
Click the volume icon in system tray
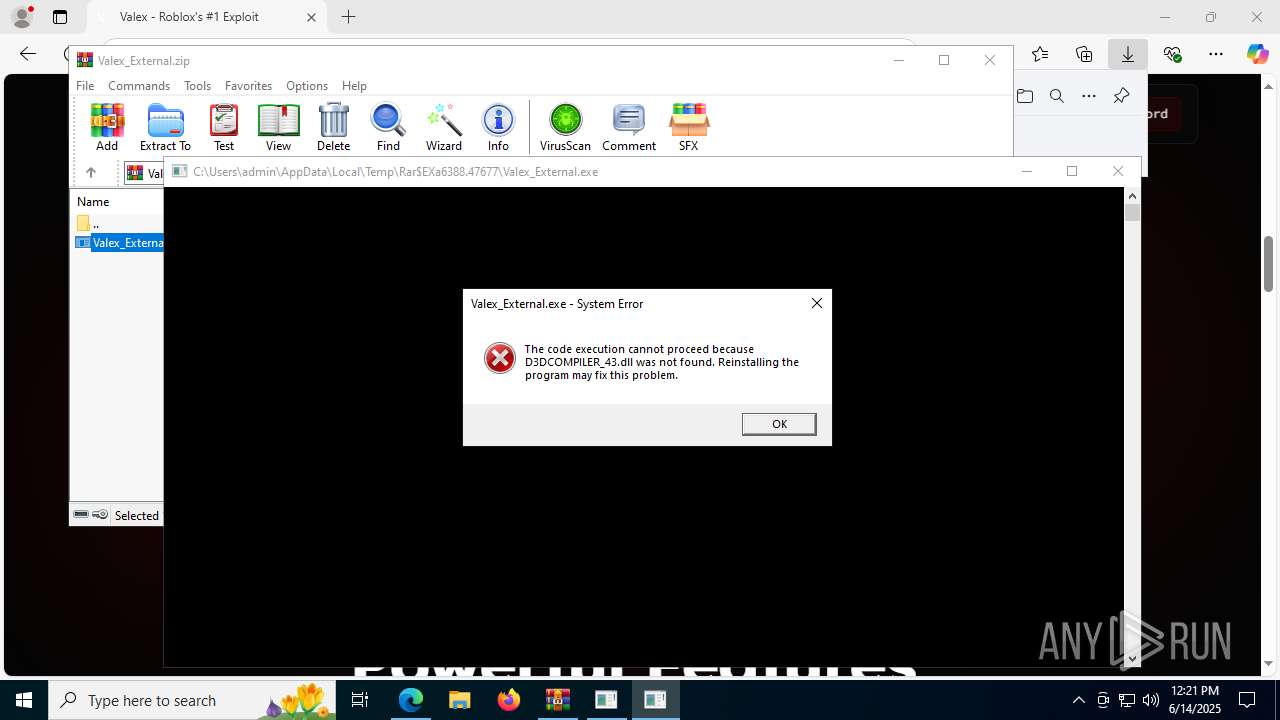[1150, 700]
